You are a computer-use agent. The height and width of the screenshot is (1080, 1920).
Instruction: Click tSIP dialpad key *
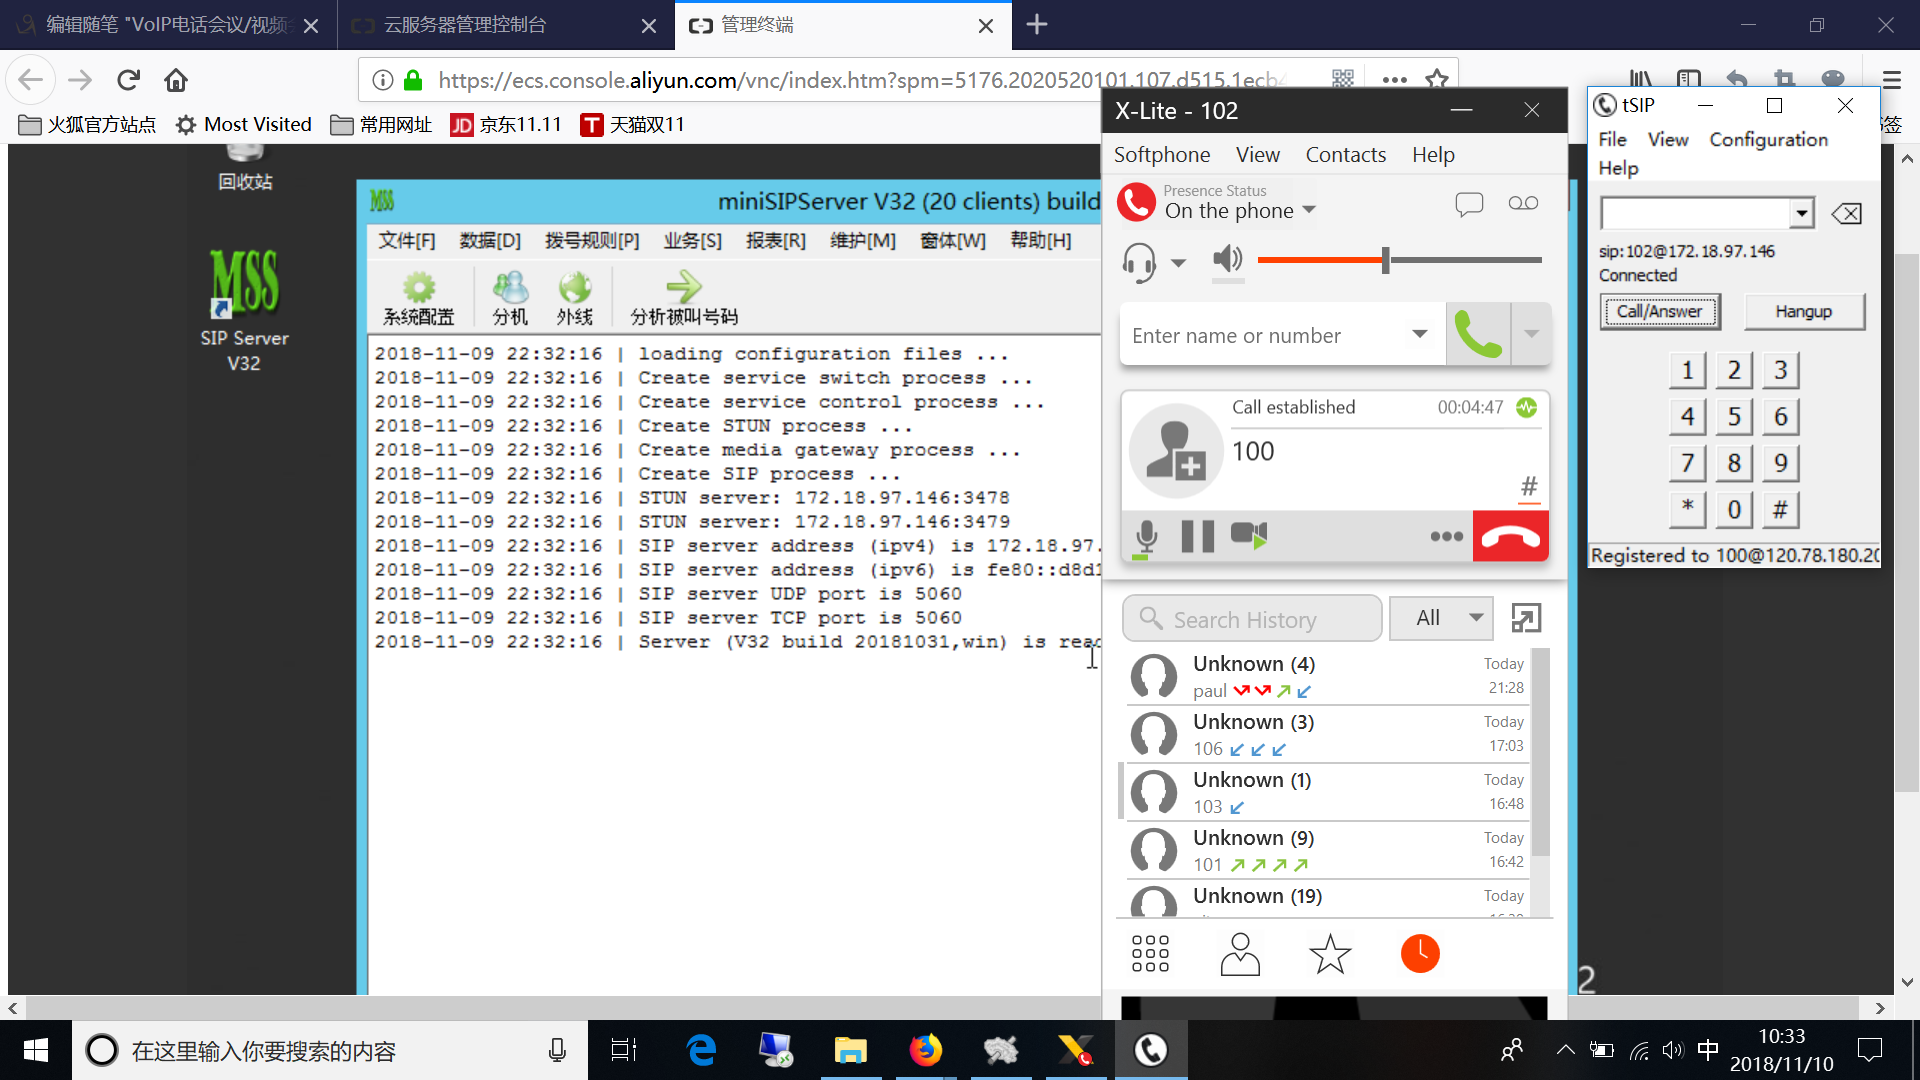coord(1687,510)
